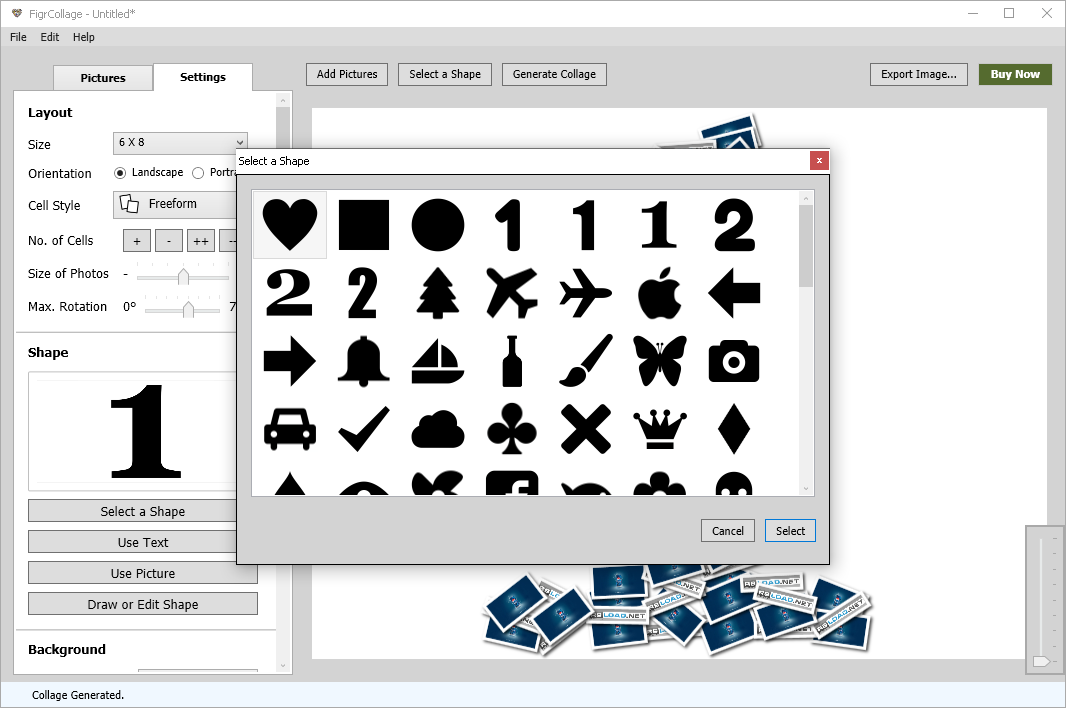The width and height of the screenshot is (1066, 708).
Task: Add one cell with + button
Action: click(137, 241)
